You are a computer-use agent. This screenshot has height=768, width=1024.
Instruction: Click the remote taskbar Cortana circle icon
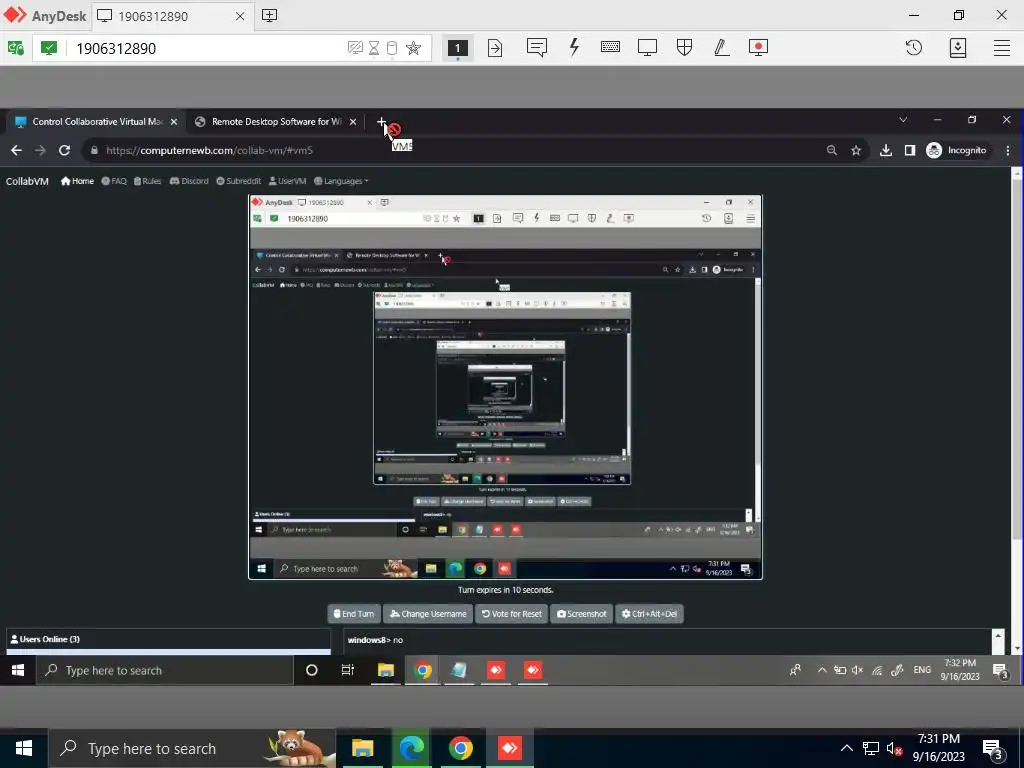pyautogui.click(x=312, y=670)
